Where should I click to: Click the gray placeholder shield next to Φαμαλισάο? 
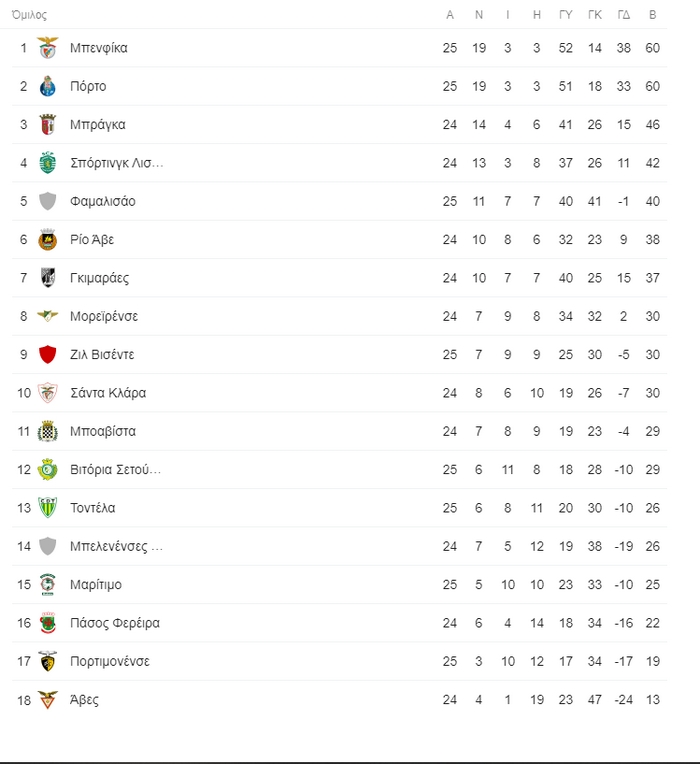point(47,201)
